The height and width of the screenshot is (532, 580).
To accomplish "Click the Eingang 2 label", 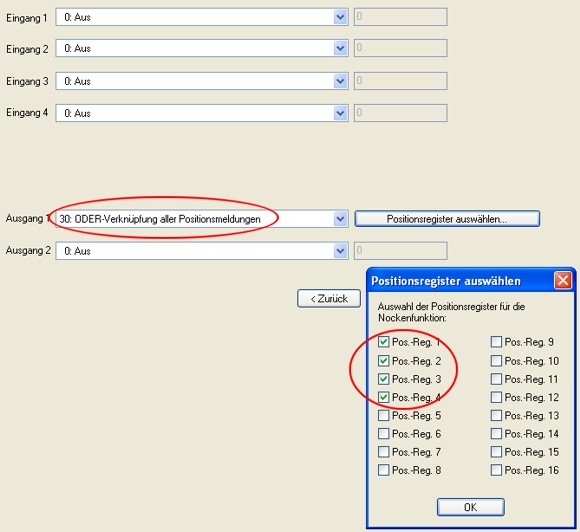I will (27, 49).
